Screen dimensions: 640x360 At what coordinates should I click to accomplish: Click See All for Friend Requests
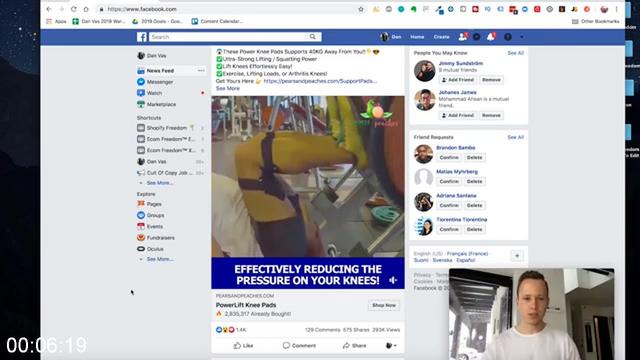[516, 138]
